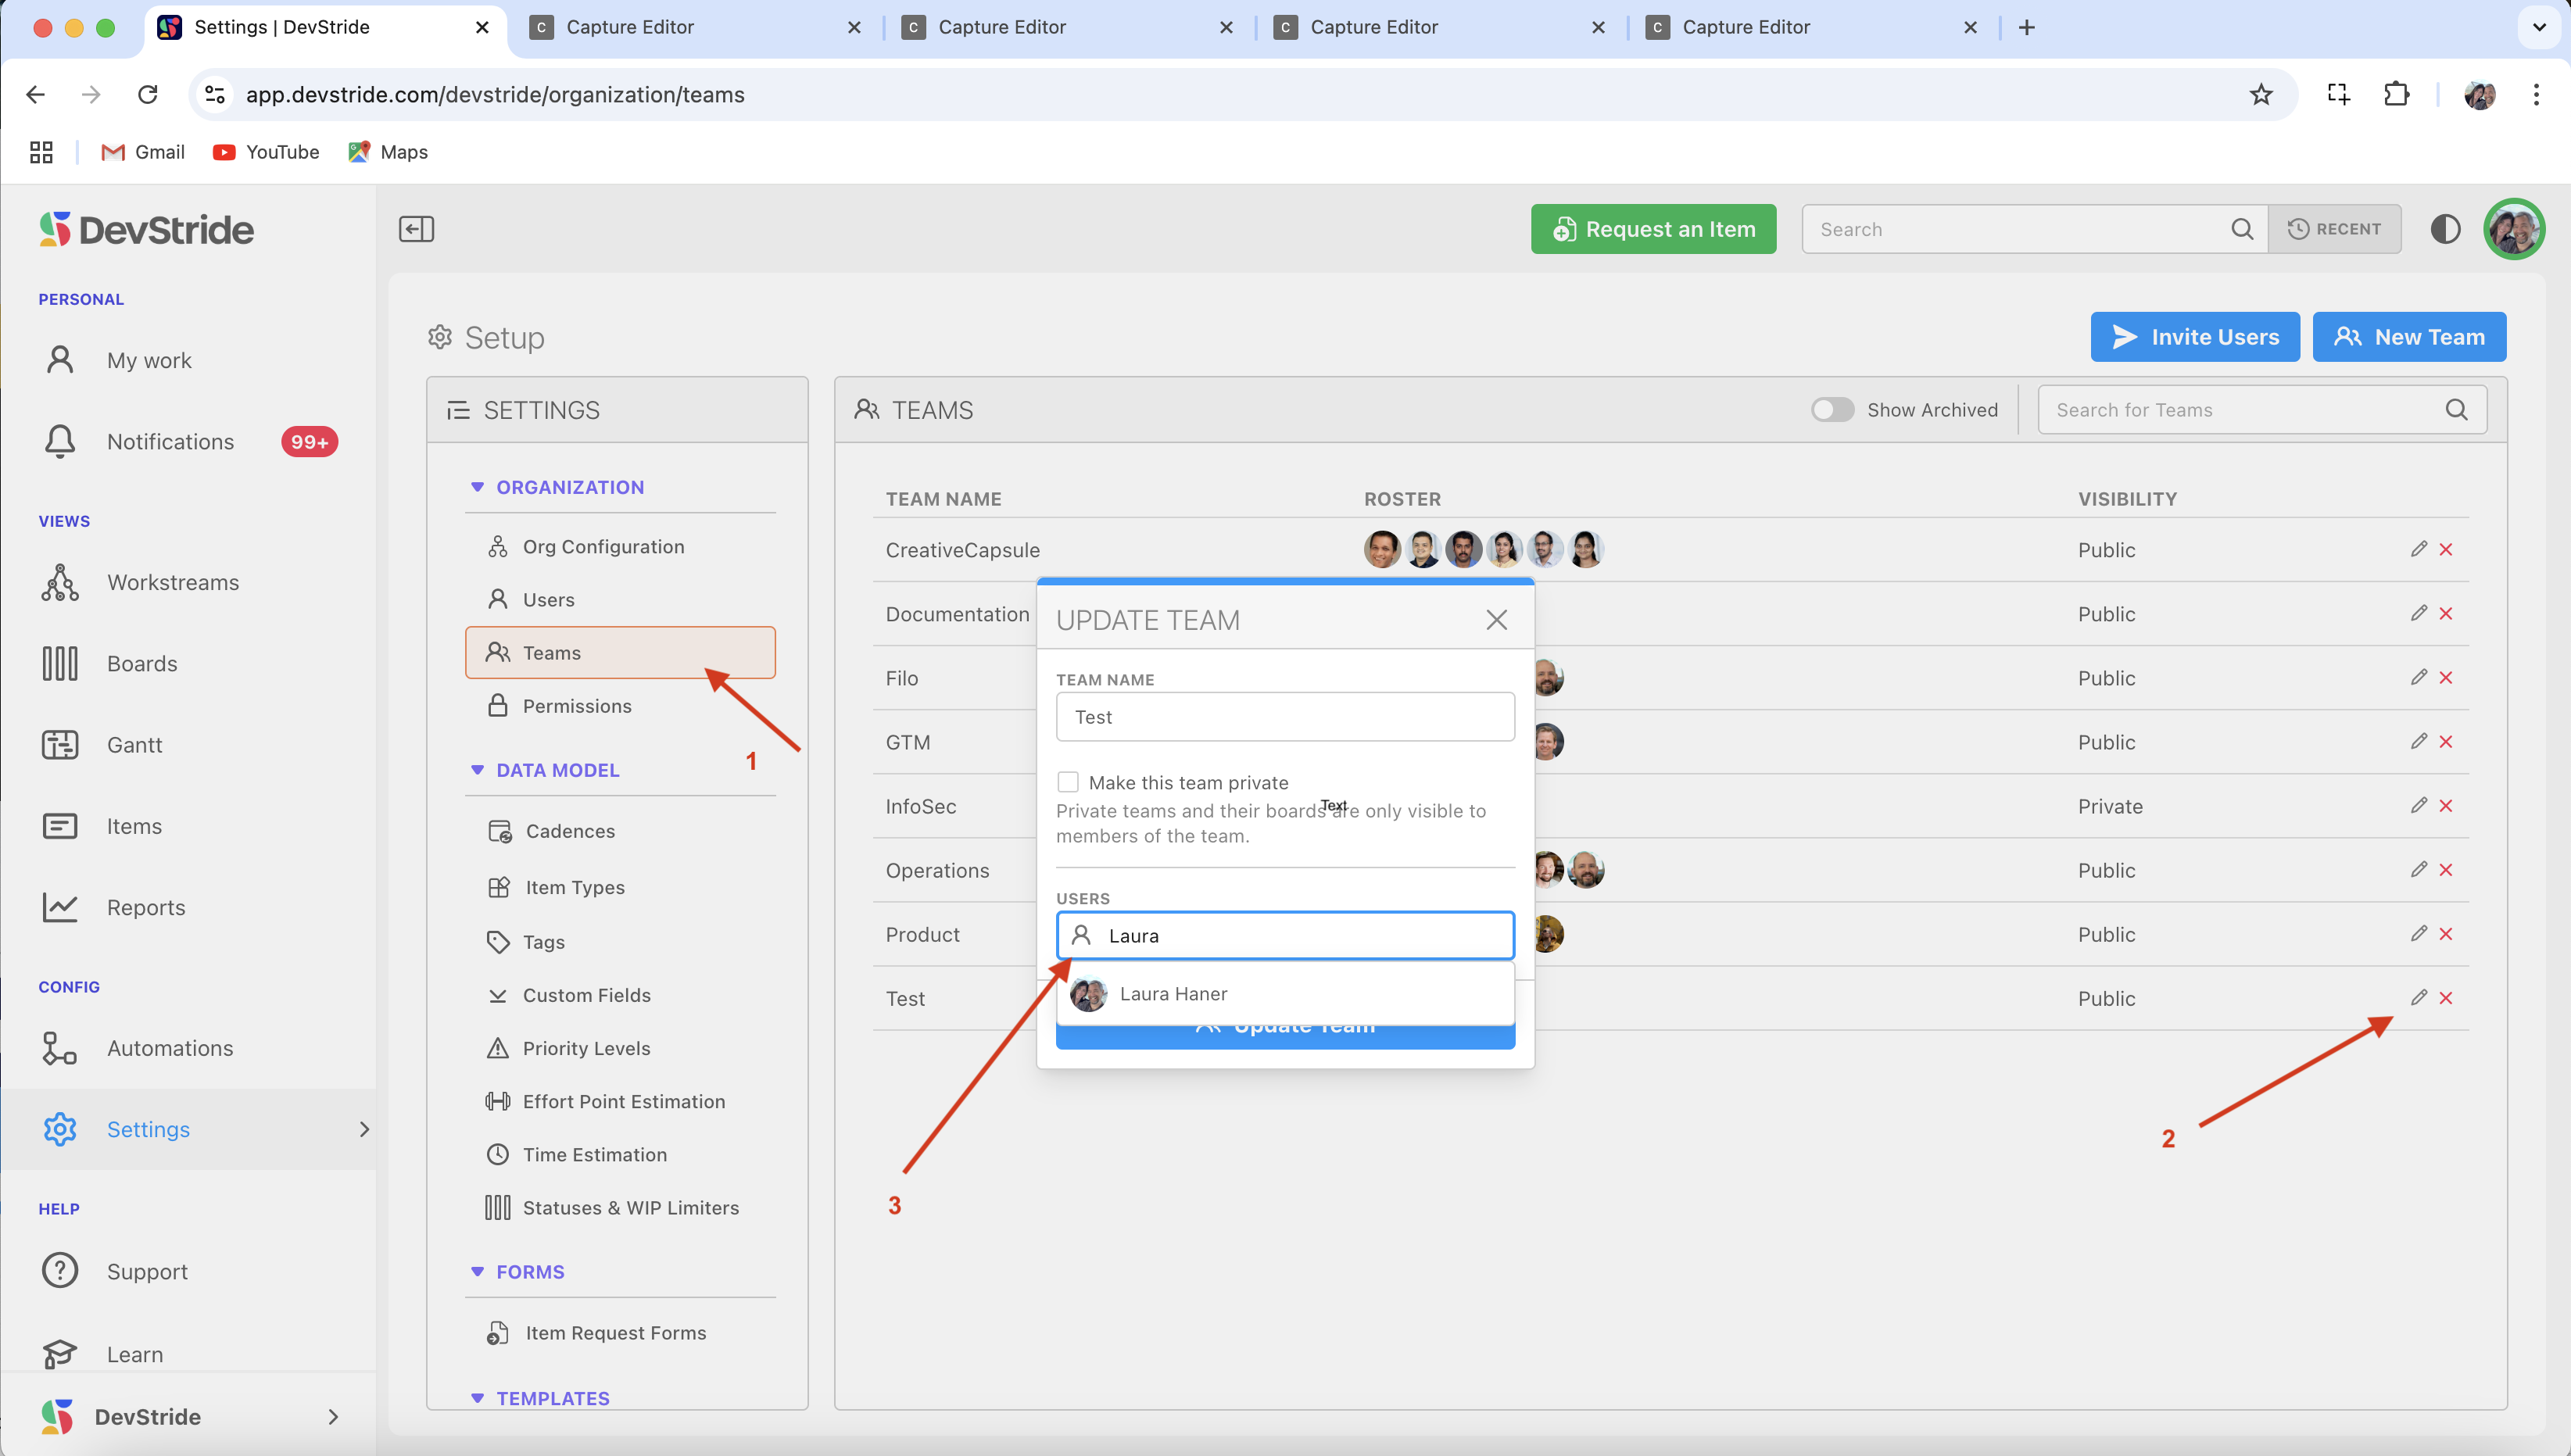Open Chrome tab list dropdown arrow
This screenshot has height=1456, width=2571.
click(2538, 27)
